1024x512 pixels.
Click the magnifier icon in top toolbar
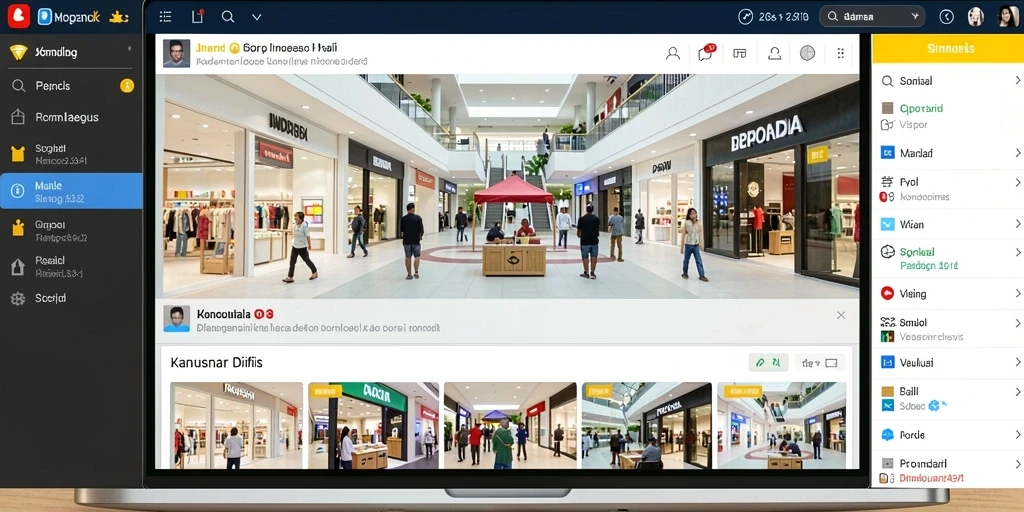tap(228, 17)
